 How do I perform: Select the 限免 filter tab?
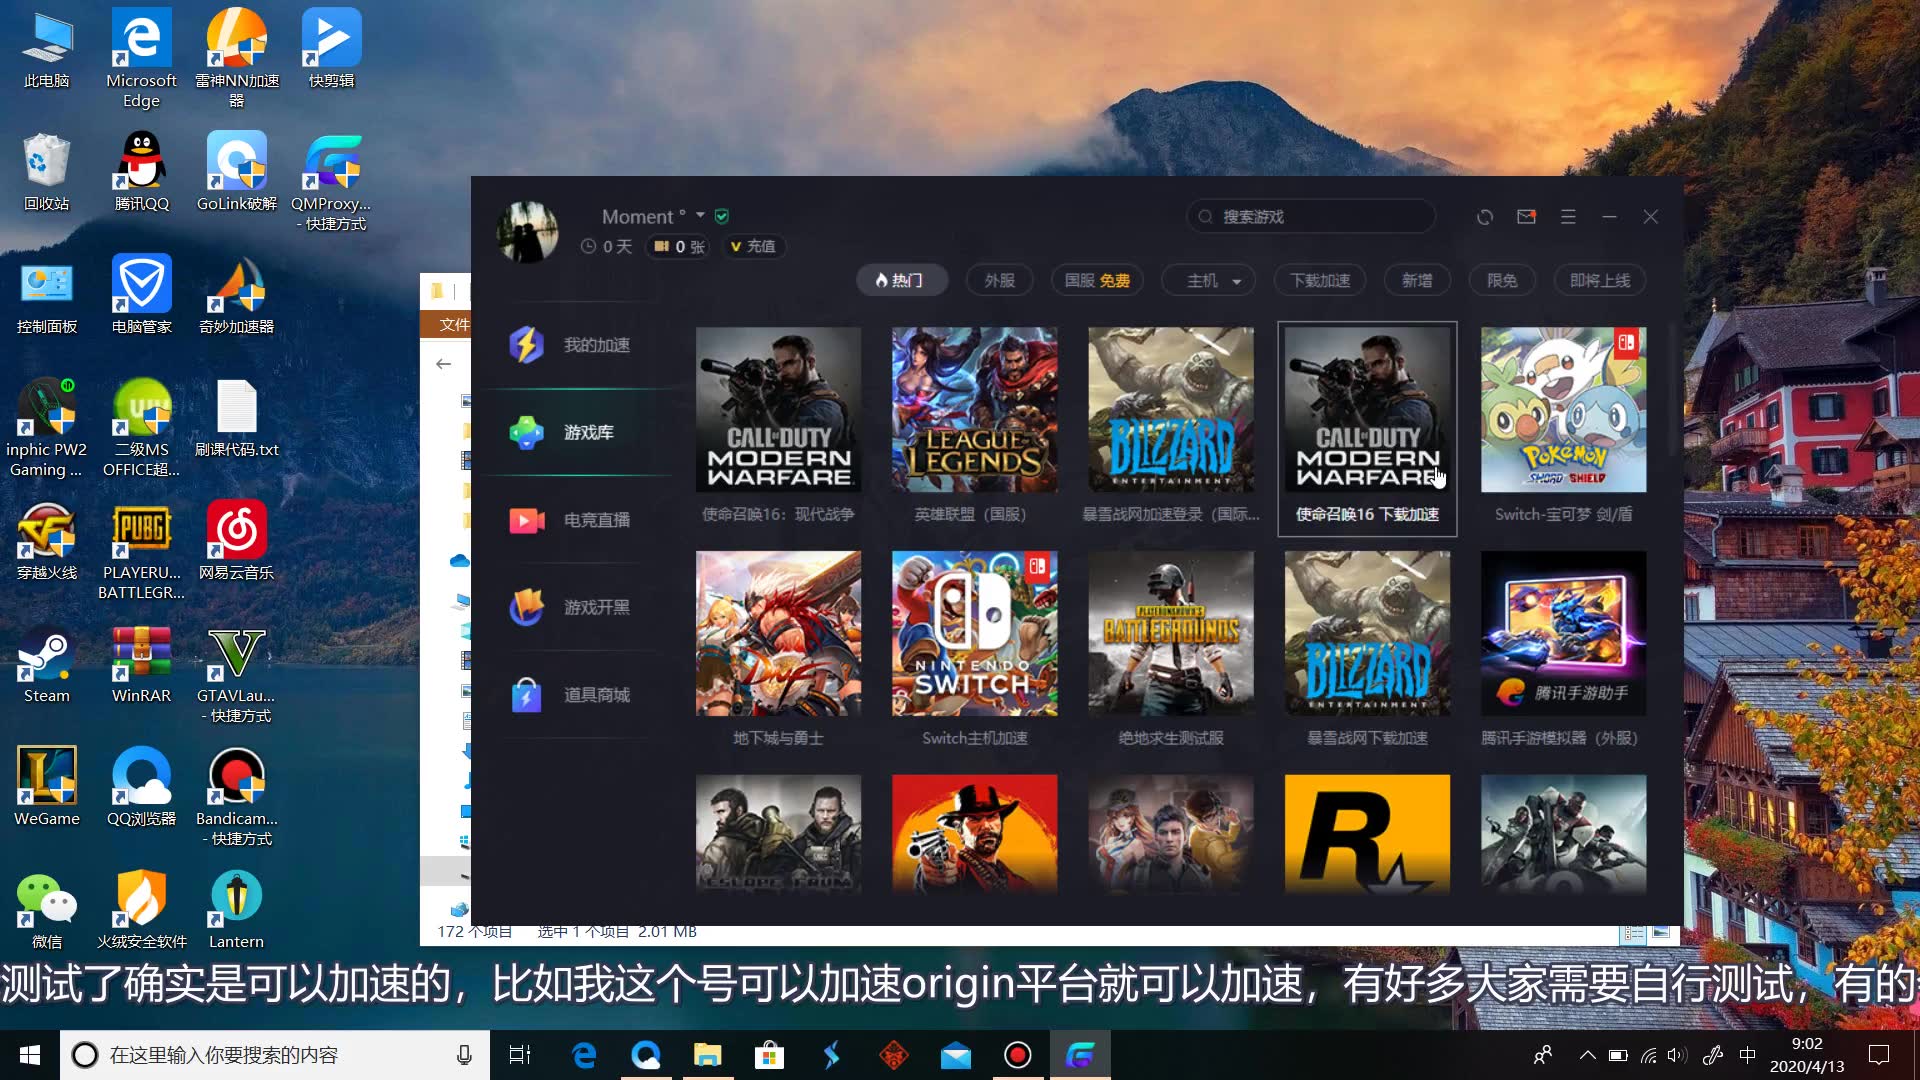(x=1502, y=280)
